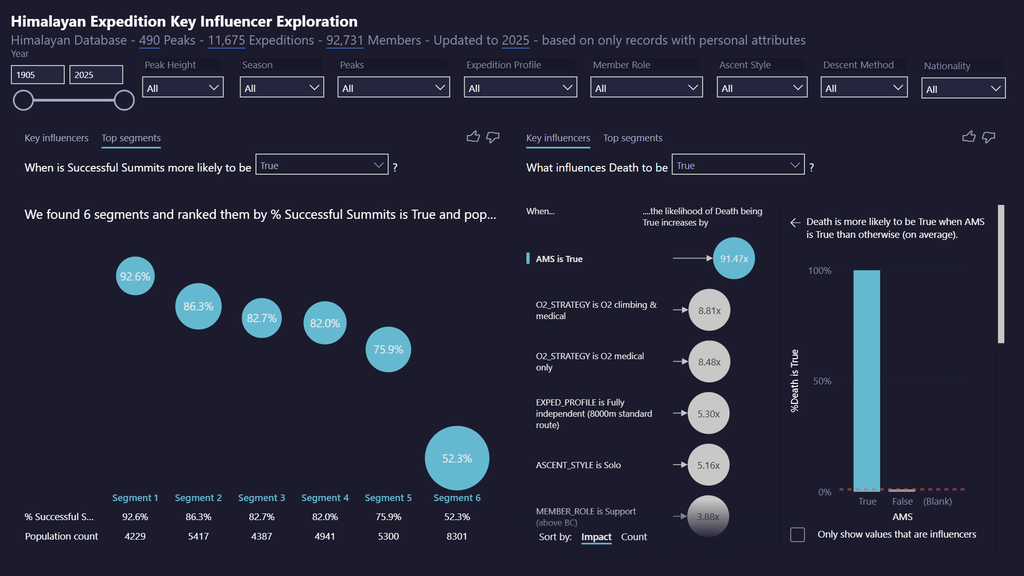The width and height of the screenshot is (1024, 576).
Task: Click population count 8301
Action: click(x=456, y=536)
